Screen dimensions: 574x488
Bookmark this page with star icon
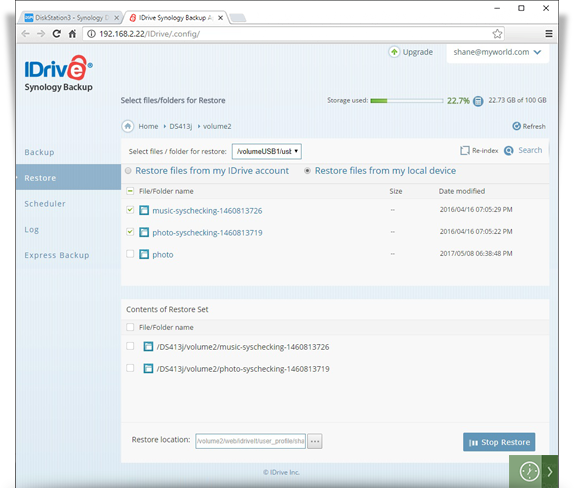[x=497, y=34]
